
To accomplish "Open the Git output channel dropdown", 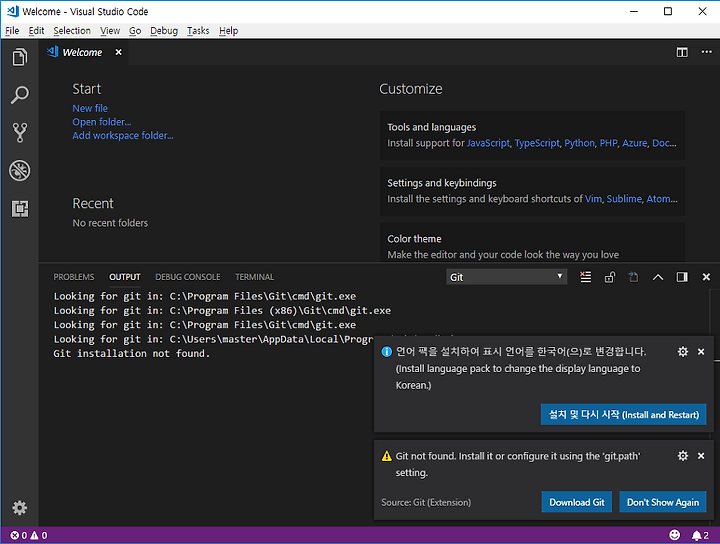I will [x=506, y=277].
